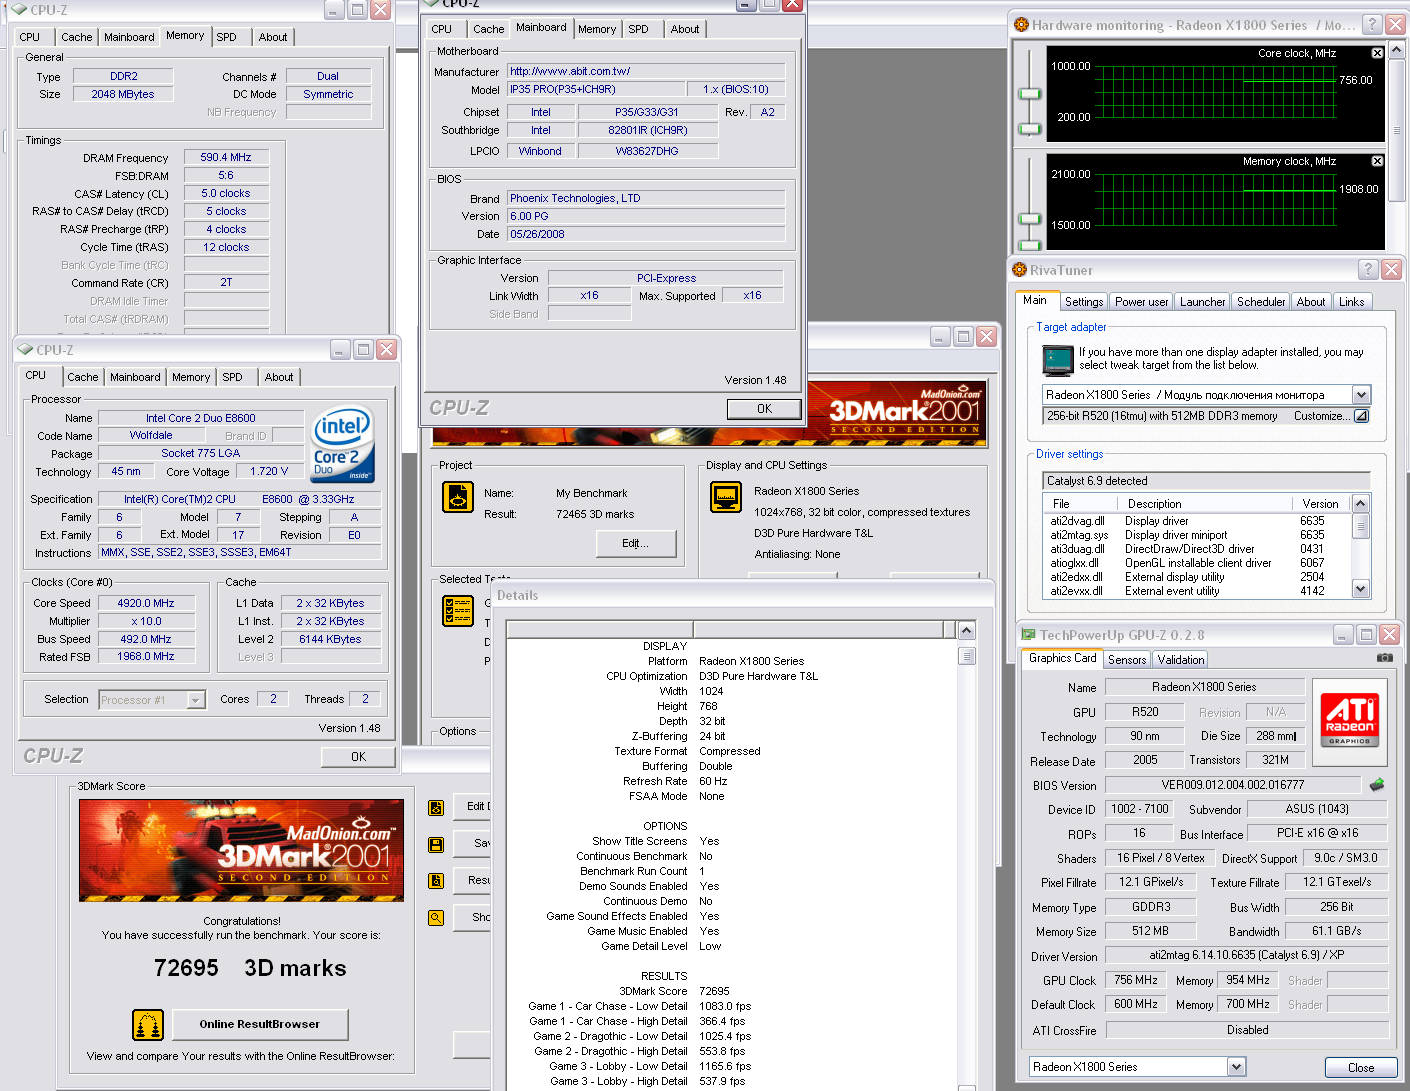Screen dimensions: 1410x1091
Task: Close the Memory clock graph in Hardware monitoring
Action: tap(1377, 161)
